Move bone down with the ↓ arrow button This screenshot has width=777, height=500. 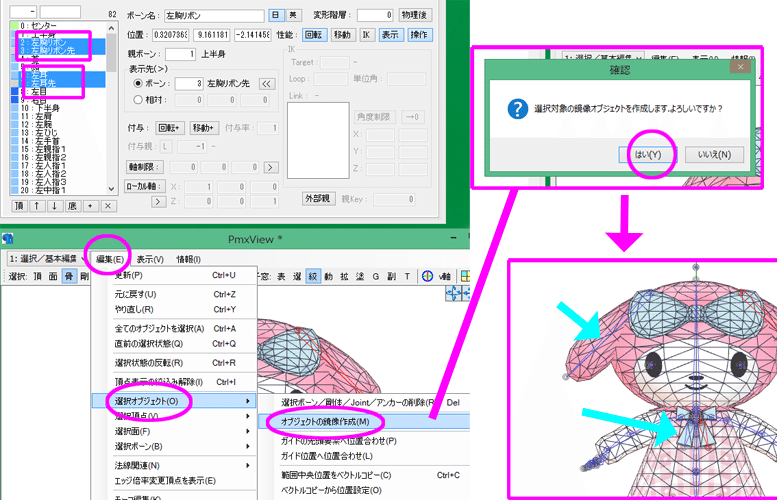(55, 206)
